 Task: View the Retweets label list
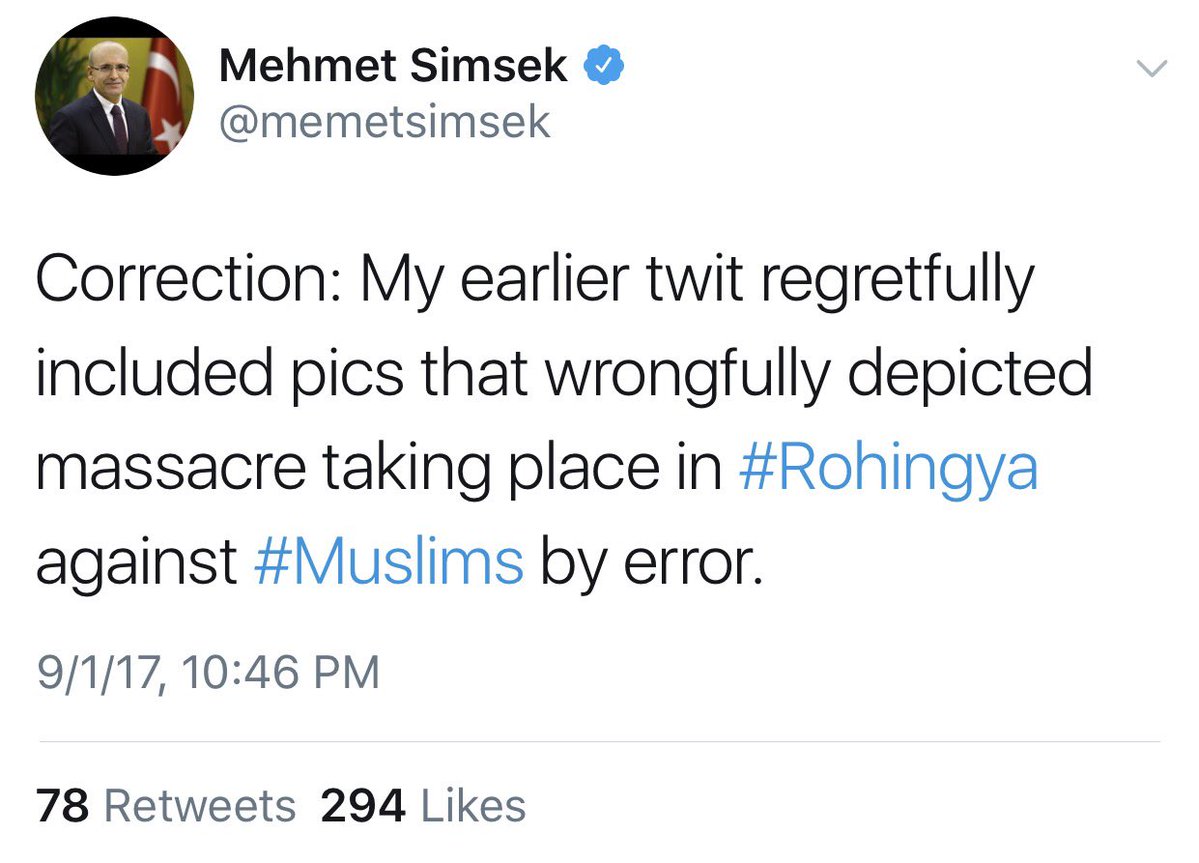coord(200,806)
